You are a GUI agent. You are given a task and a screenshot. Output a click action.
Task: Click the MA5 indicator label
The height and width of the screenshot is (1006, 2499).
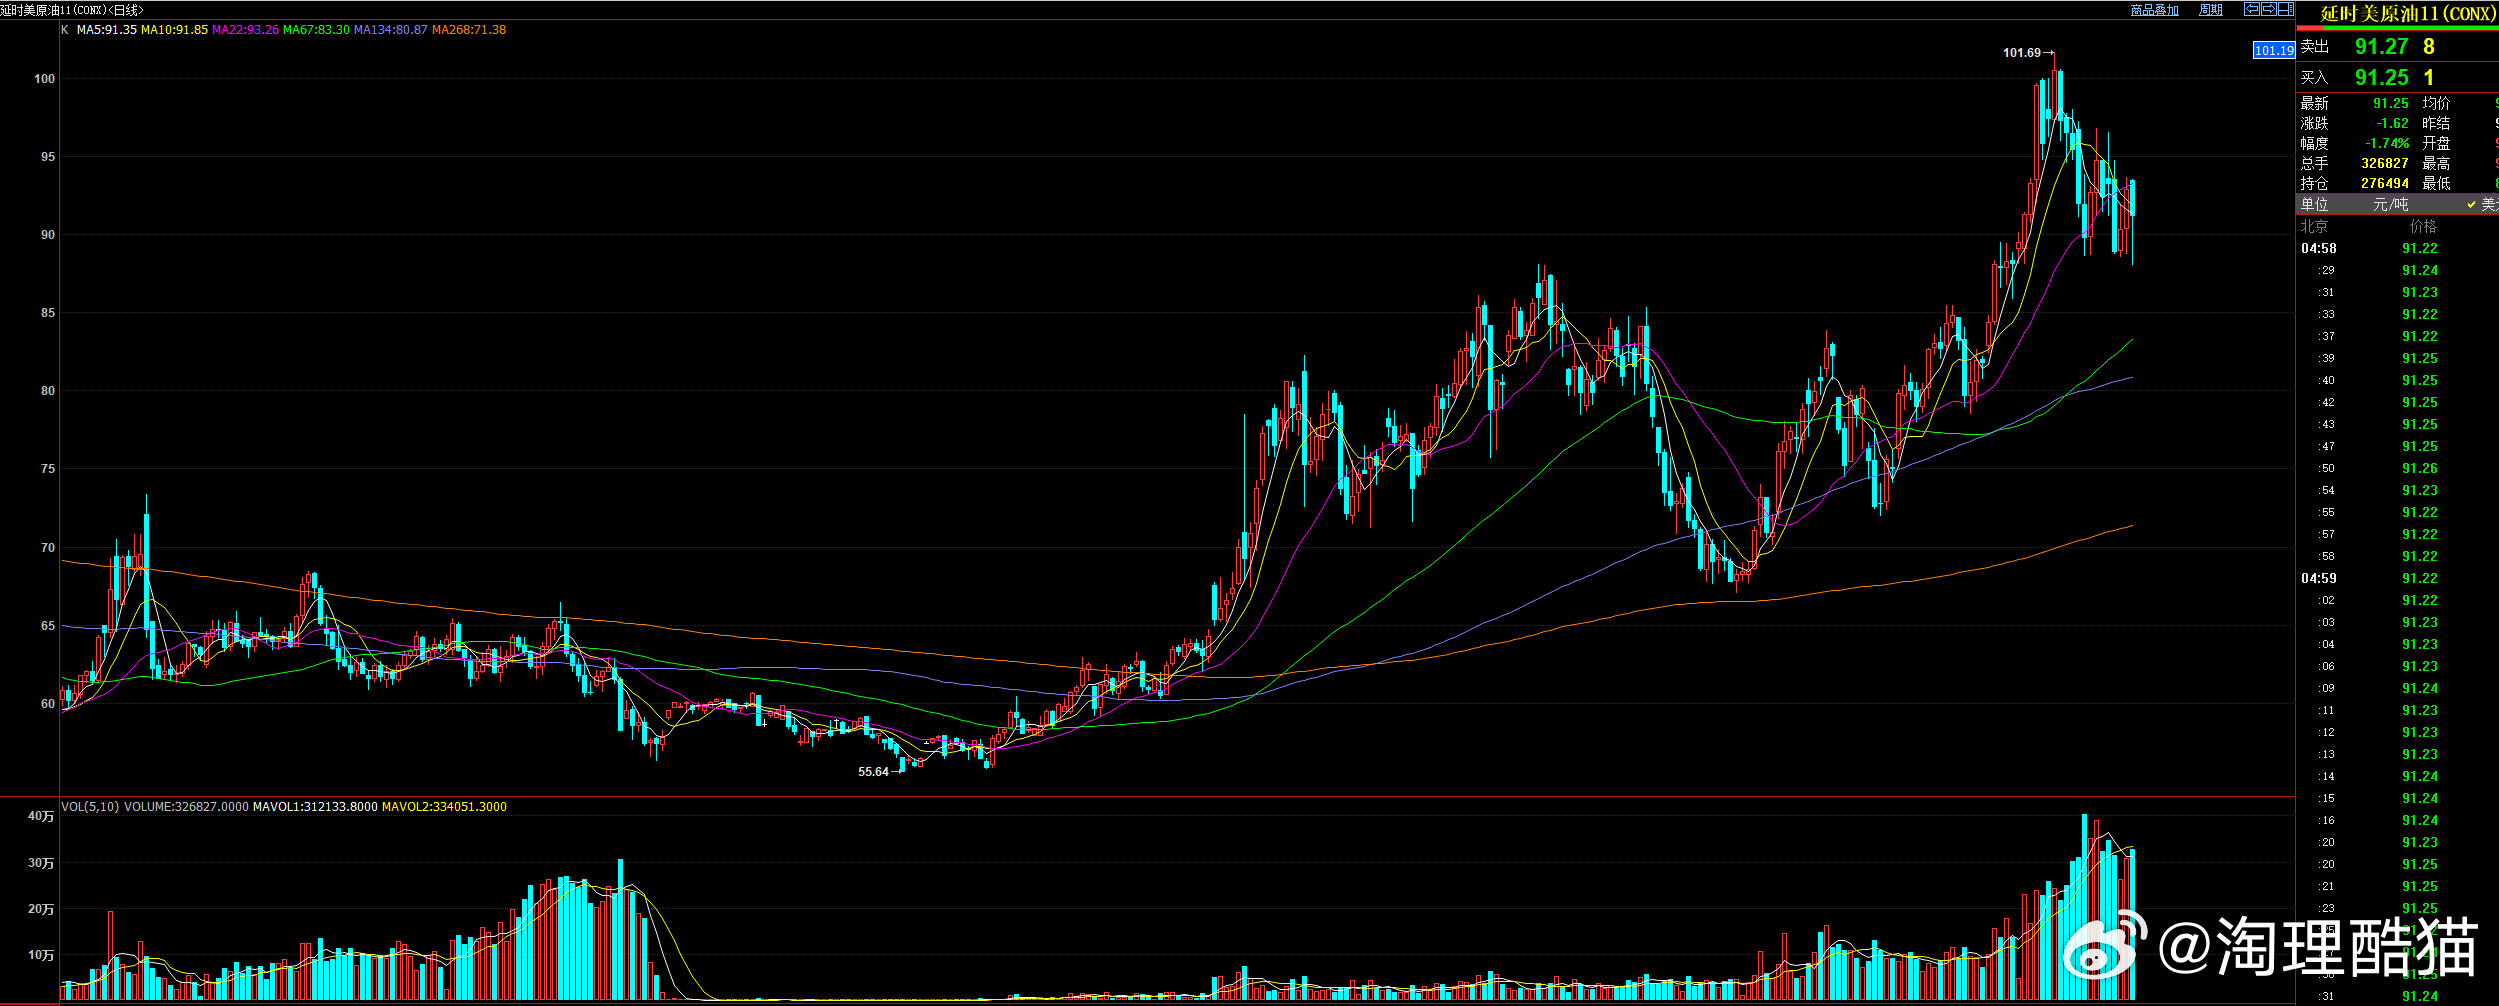(107, 30)
